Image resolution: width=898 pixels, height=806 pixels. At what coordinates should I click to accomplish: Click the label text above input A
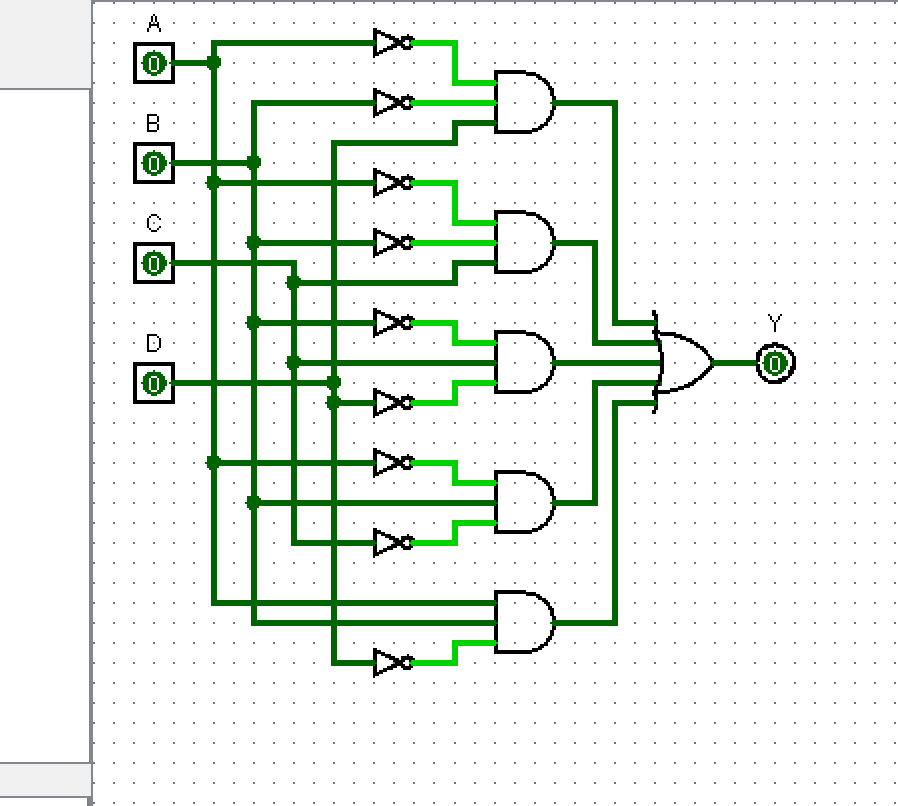(x=154, y=24)
